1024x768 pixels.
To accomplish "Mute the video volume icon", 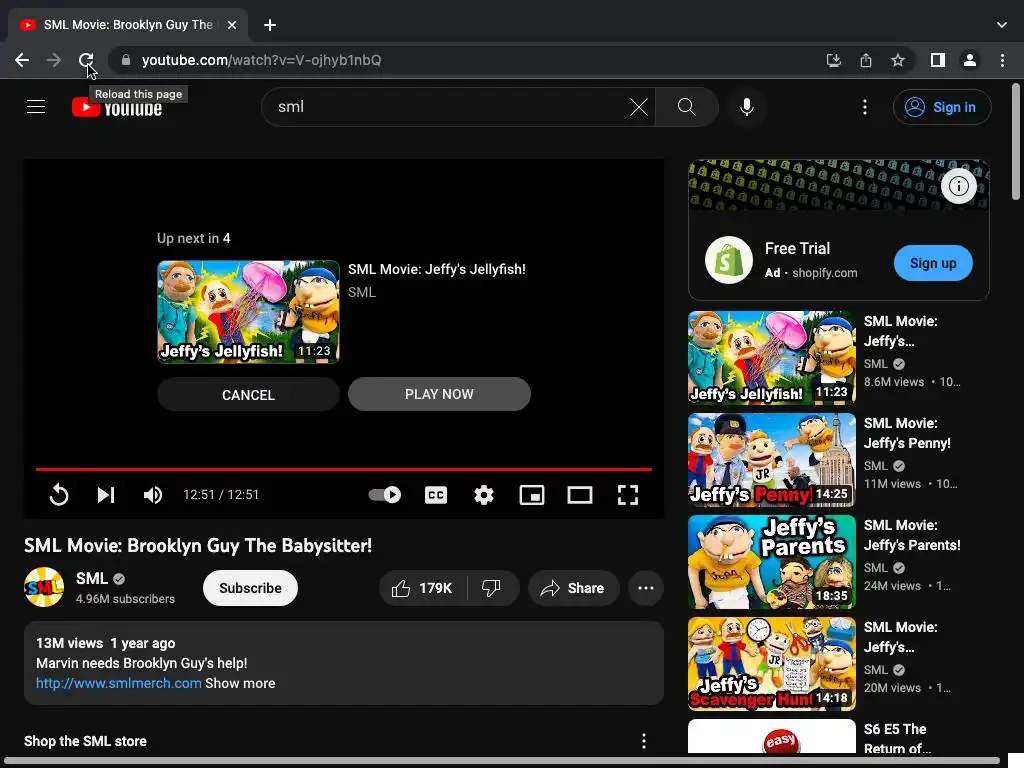I will tap(153, 494).
